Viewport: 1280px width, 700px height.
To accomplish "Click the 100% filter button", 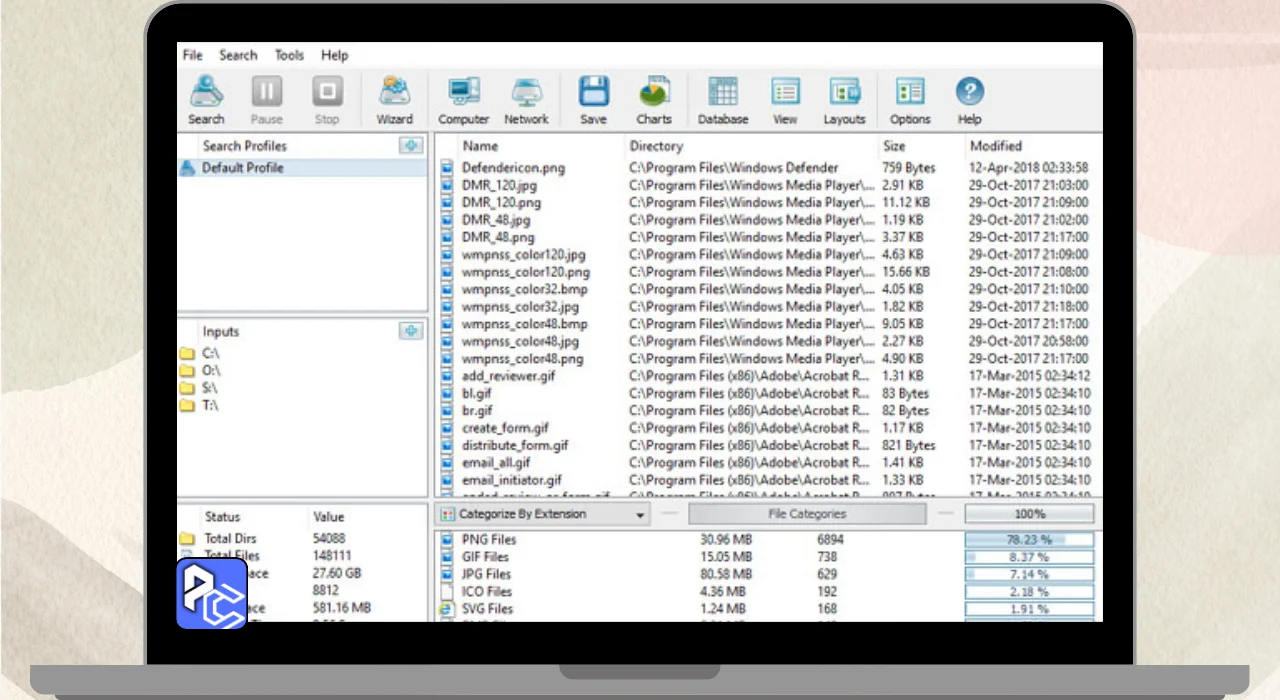I will click(1029, 514).
